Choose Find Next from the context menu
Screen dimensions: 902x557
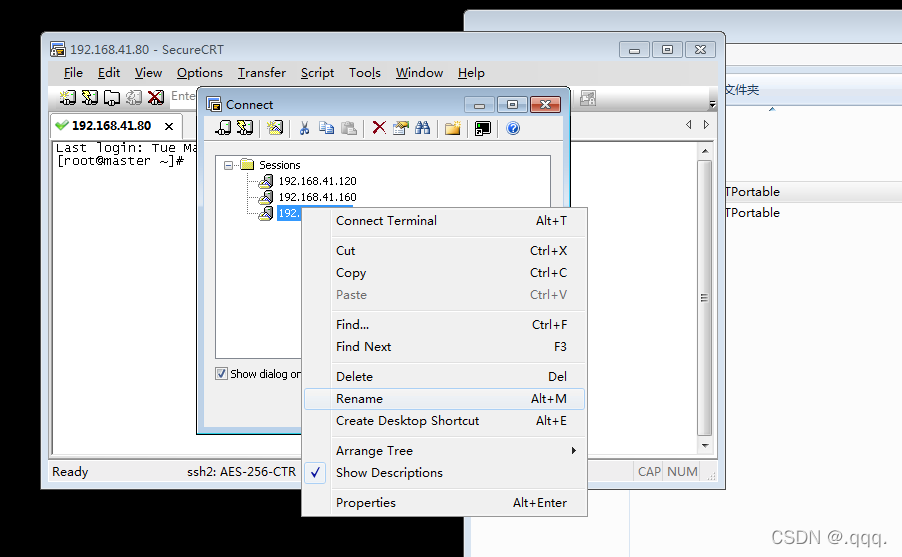444,346
